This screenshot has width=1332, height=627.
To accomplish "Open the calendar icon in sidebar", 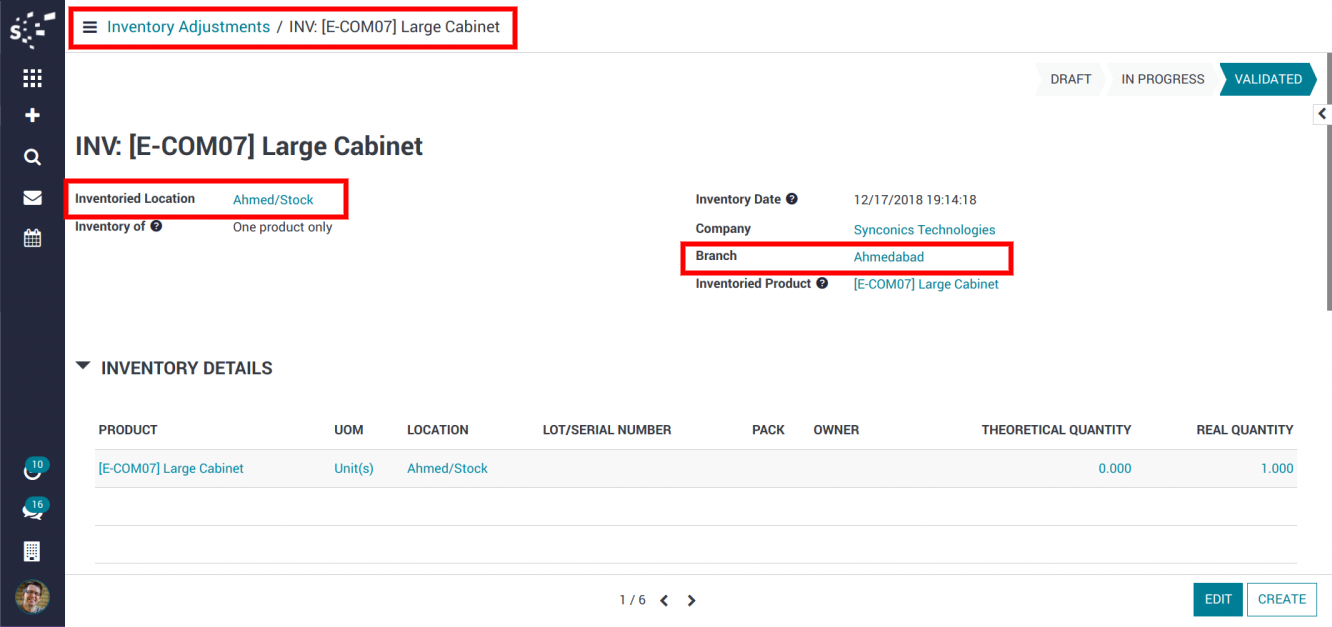I will coord(32,238).
